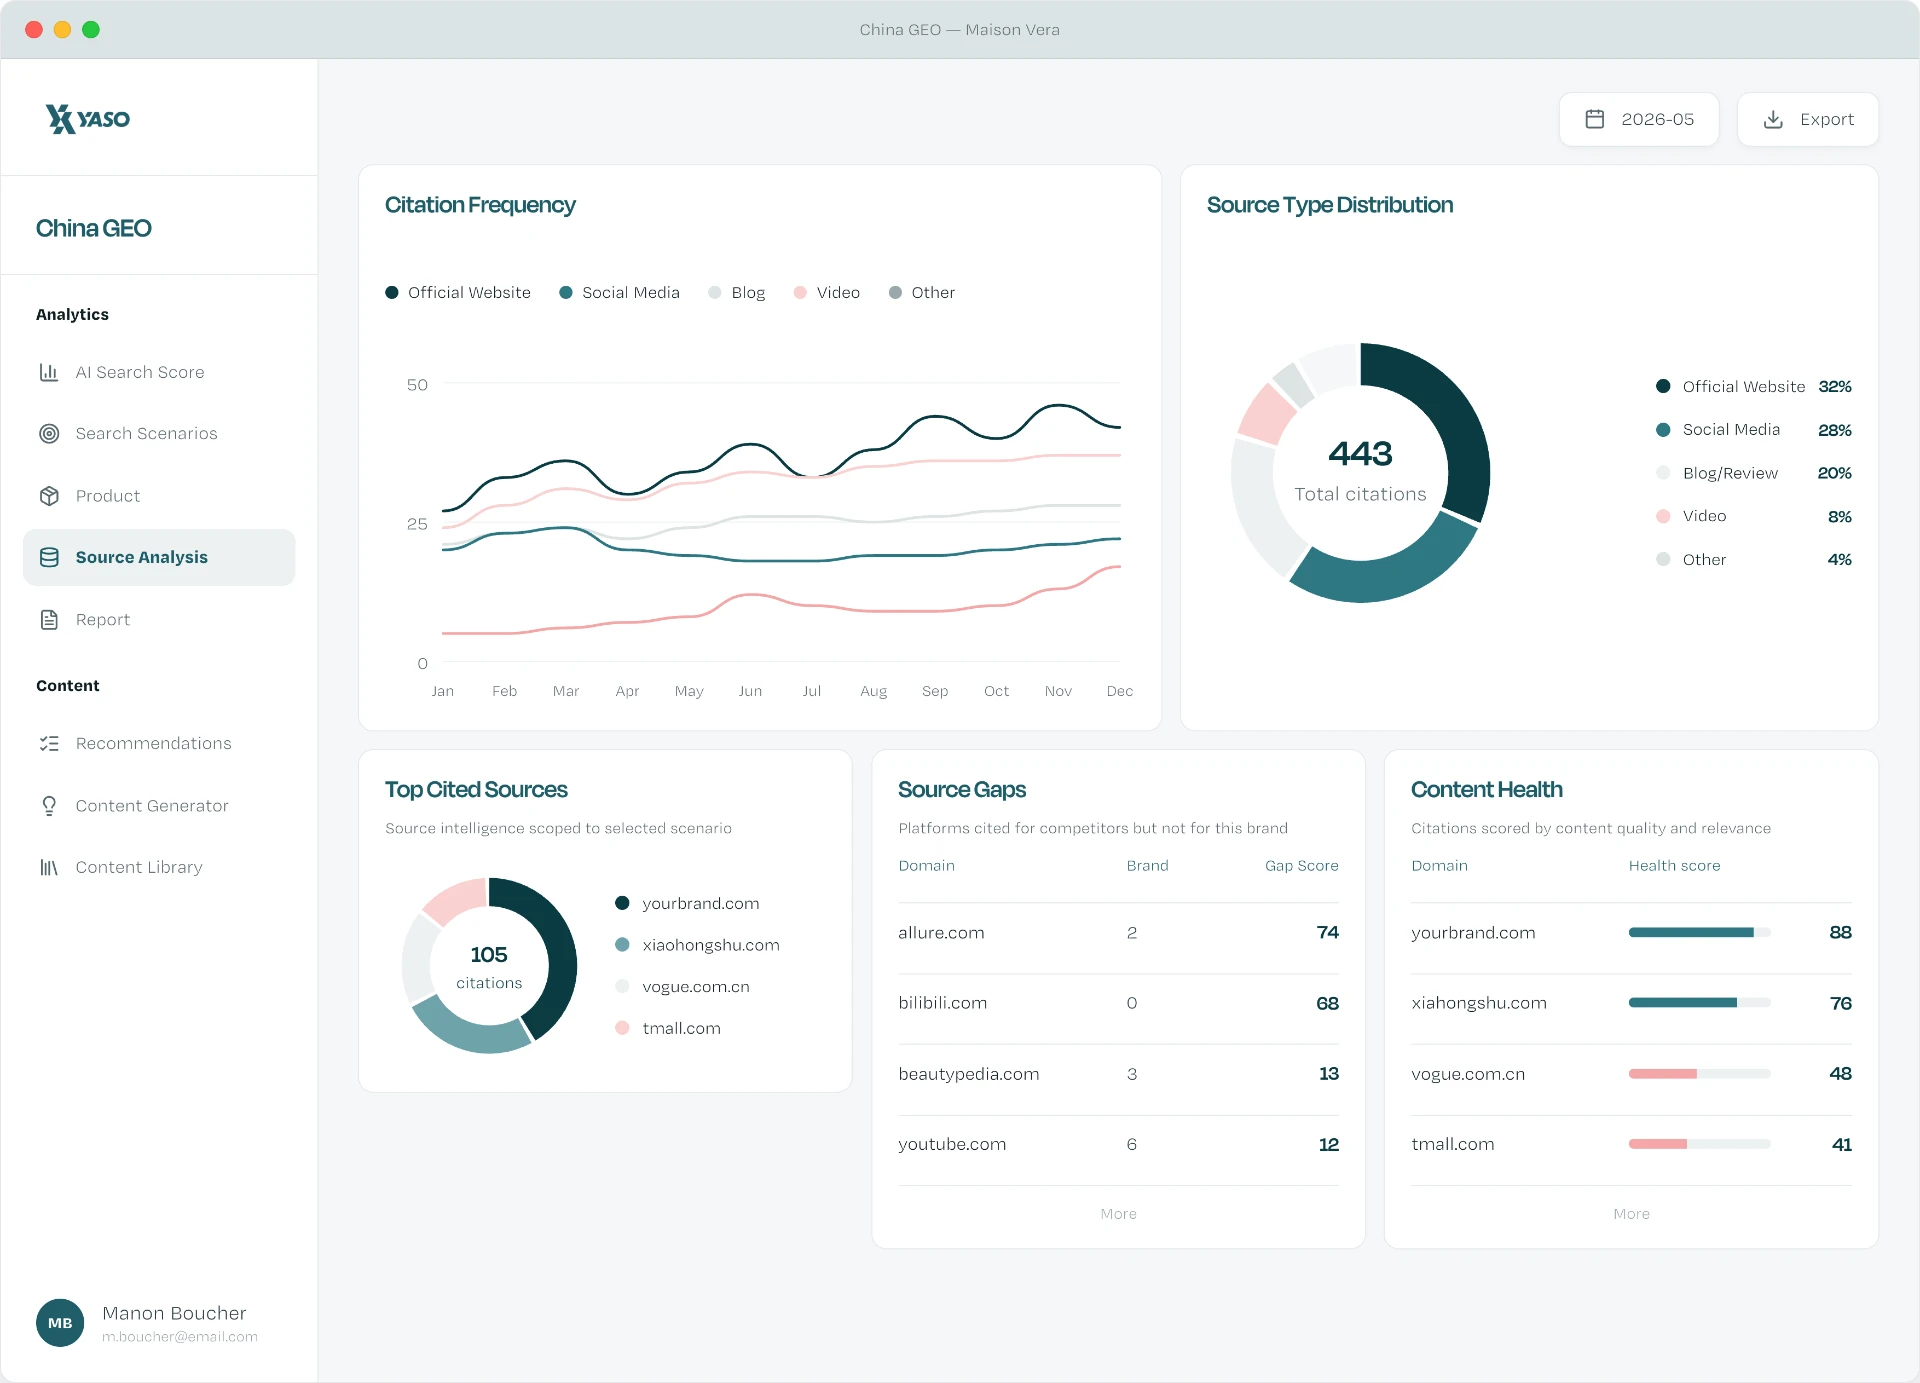Click the Manon Boucher profile name

tap(174, 1313)
